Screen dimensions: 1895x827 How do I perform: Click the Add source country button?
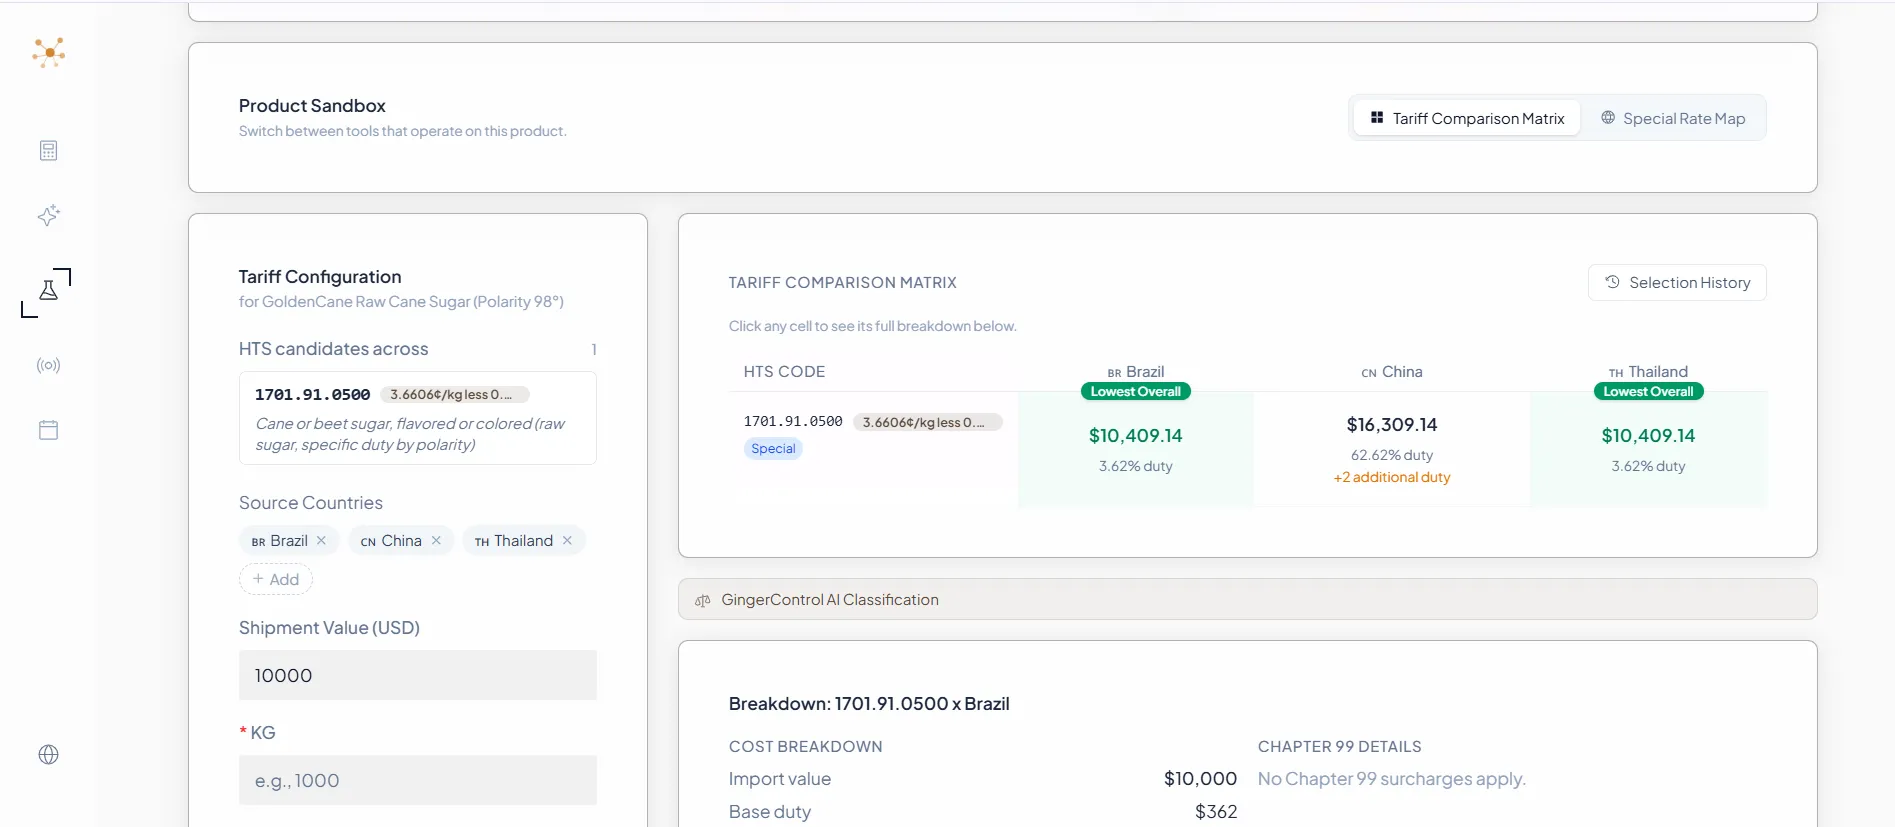(276, 579)
